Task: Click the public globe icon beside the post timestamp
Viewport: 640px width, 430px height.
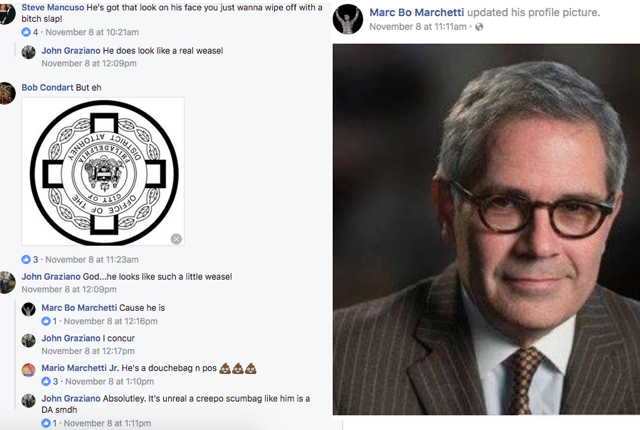Action: [x=479, y=27]
